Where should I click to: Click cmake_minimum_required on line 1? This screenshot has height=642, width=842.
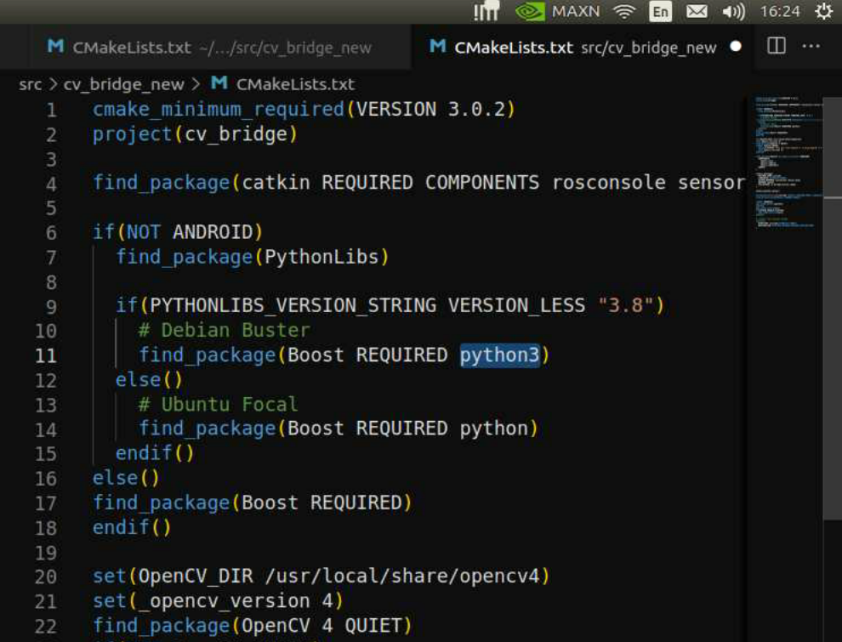[x=219, y=110]
